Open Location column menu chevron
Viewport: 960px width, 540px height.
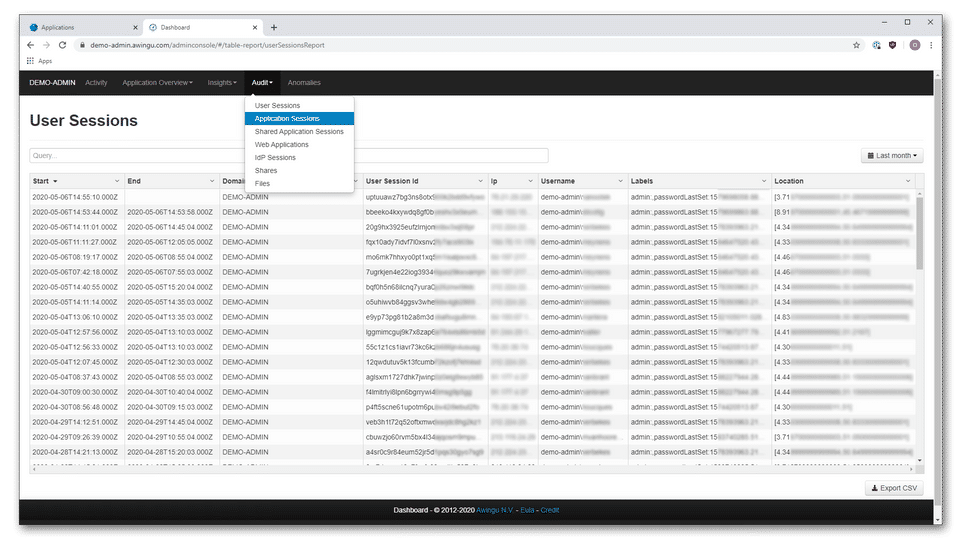(x=908, y=181)
